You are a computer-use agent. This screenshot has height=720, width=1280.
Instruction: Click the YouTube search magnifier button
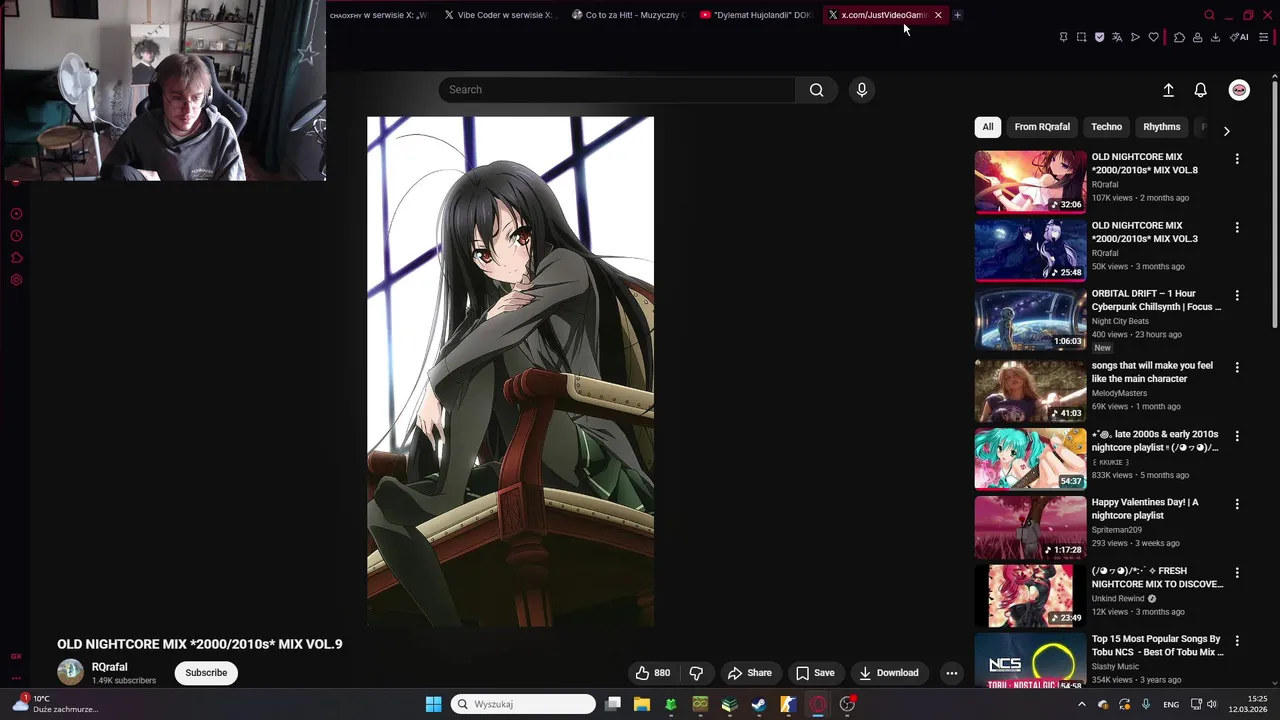[x=817, y=90]
